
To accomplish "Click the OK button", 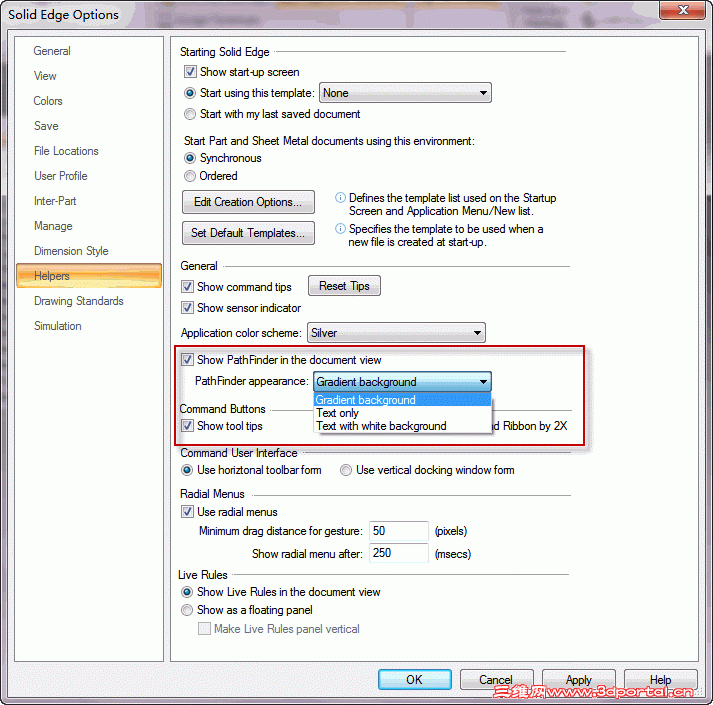I will pyautogui.click(x=415, y=680).
